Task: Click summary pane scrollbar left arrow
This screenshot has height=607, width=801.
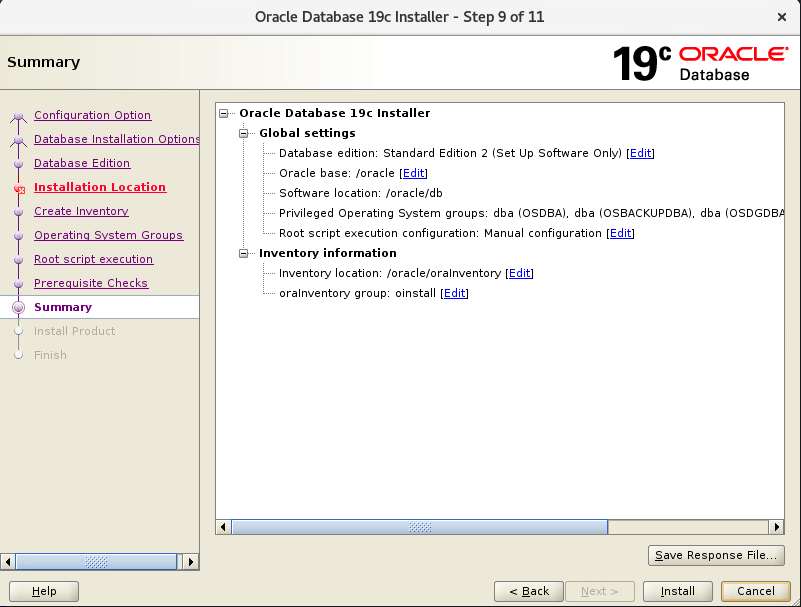Action: pos(223,527)
